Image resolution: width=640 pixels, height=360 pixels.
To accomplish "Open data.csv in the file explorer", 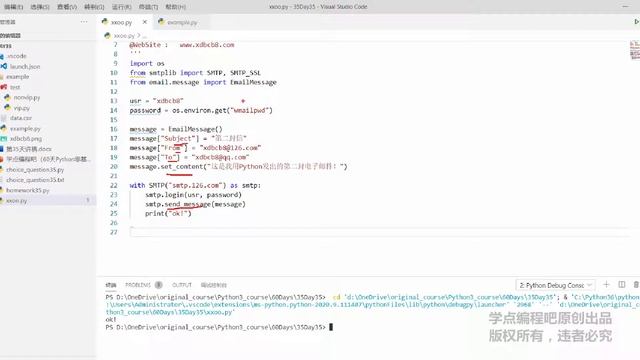I will coord(21,118).
